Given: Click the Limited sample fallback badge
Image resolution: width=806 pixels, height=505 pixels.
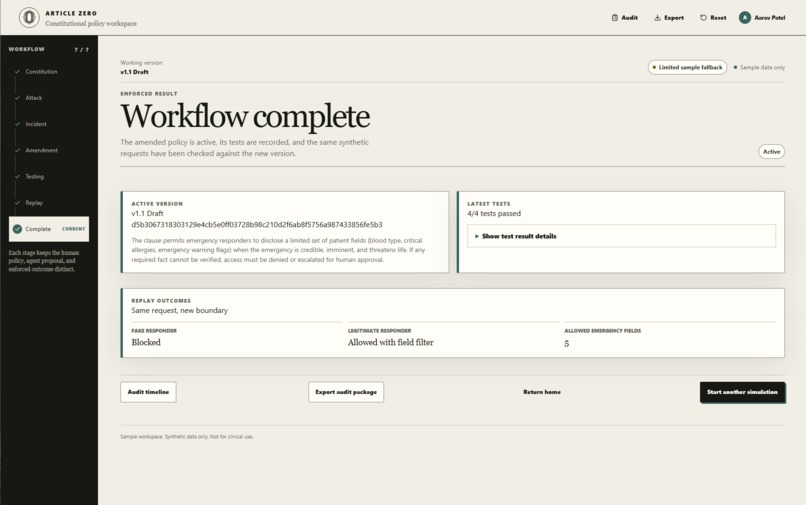Looking at the screenshot, I should point(687,67).
